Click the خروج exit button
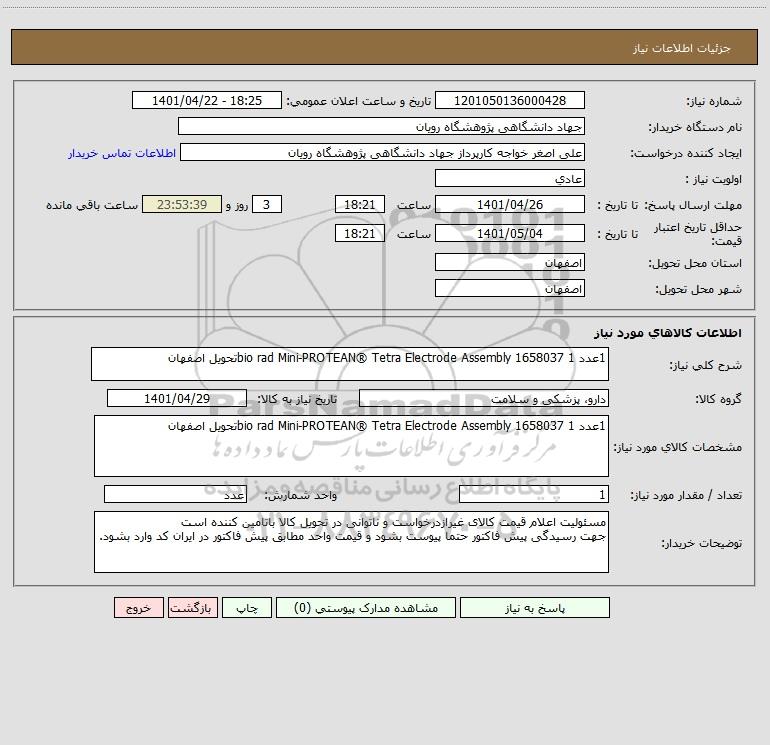This screenshot has width=770, height=745. pos(138,608)
